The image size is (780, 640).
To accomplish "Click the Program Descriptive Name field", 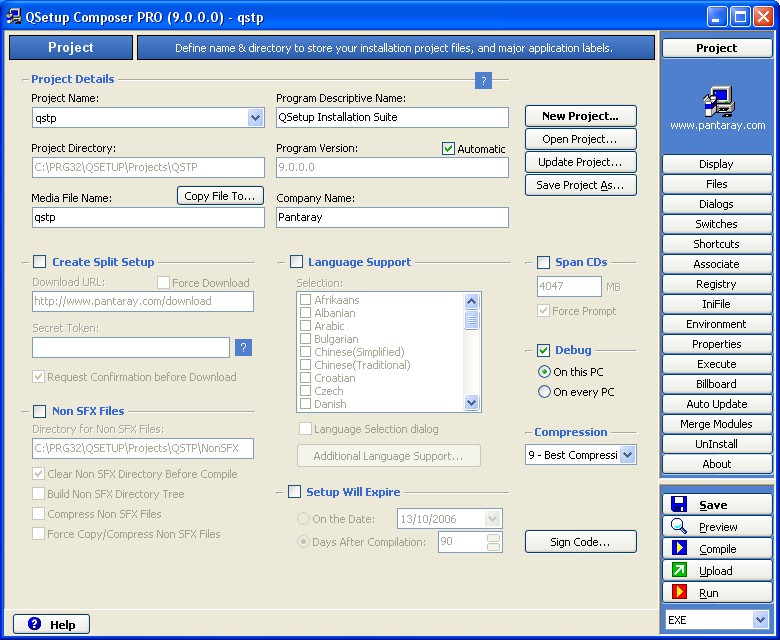I will tap(392, 117).
